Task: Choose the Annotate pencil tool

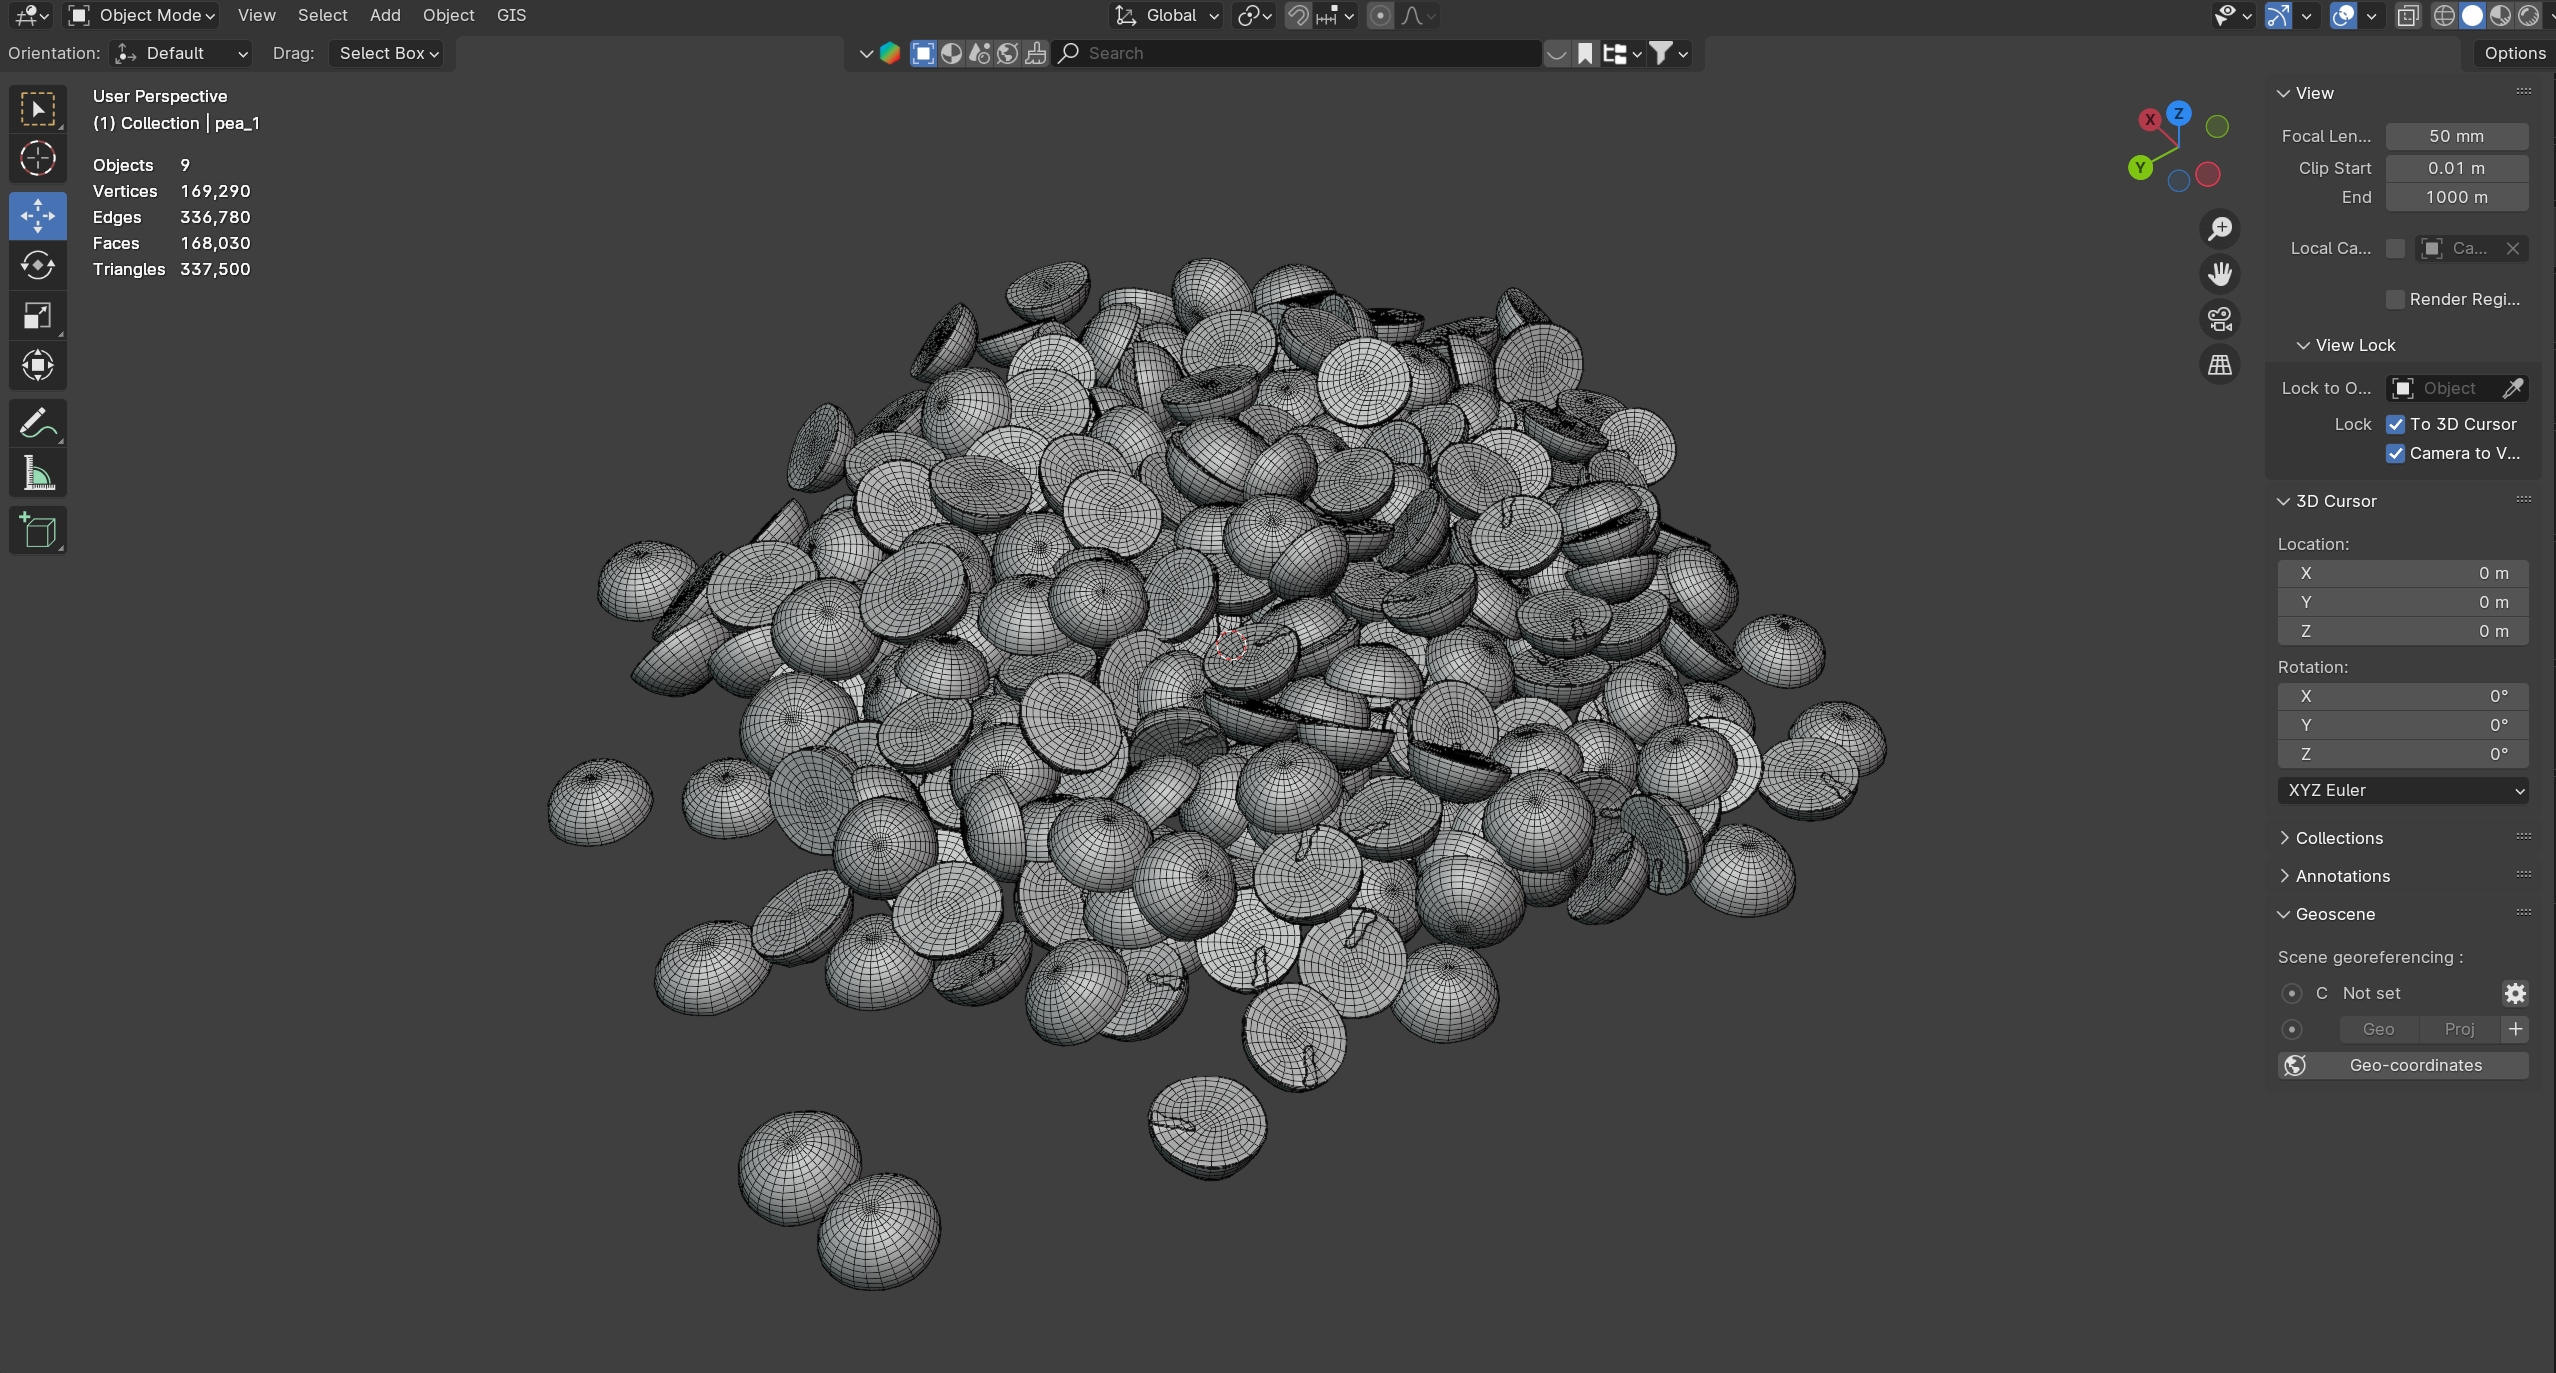Action: tap(37, 423)
